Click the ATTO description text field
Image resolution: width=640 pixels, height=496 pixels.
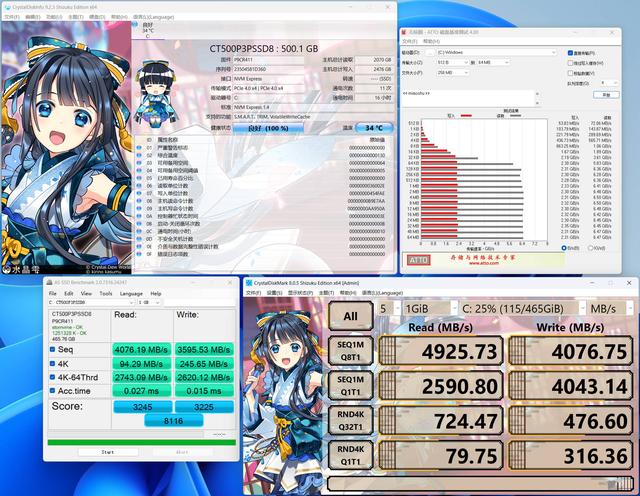469,98
